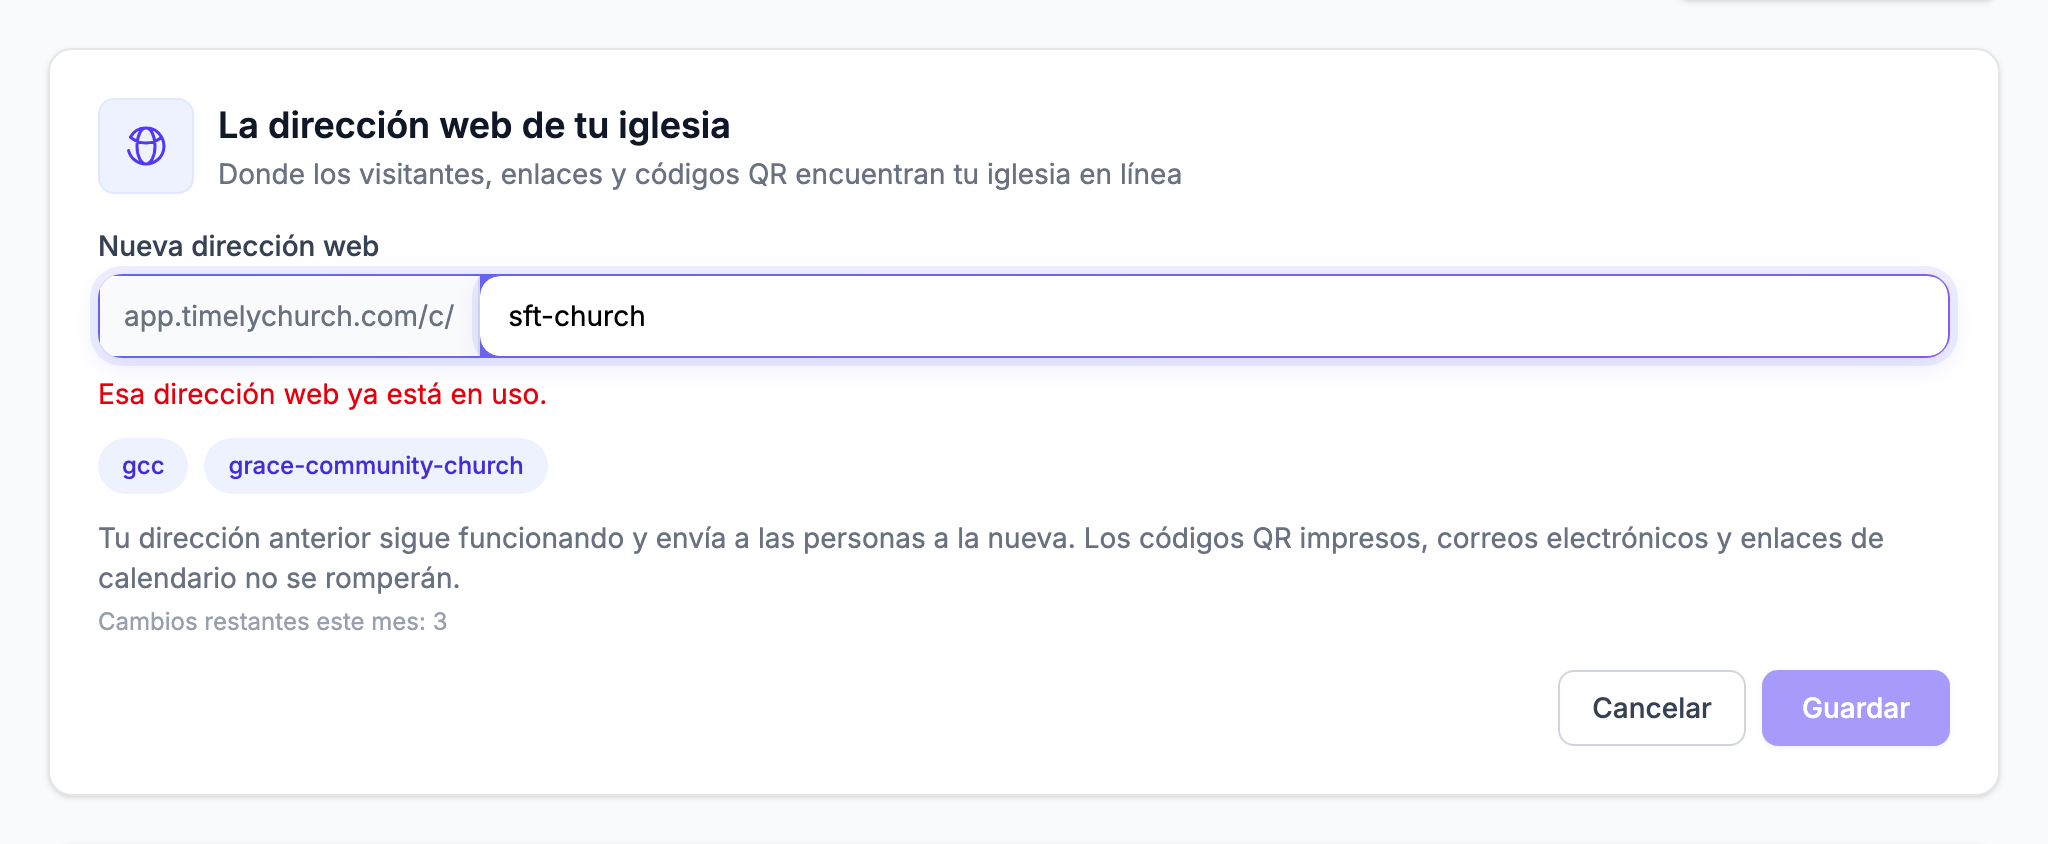Screen dimensions: 2048x844
Task: Click the note starting 'Tu dirección anterior sigue funcionando'
Action: point(991,558)
